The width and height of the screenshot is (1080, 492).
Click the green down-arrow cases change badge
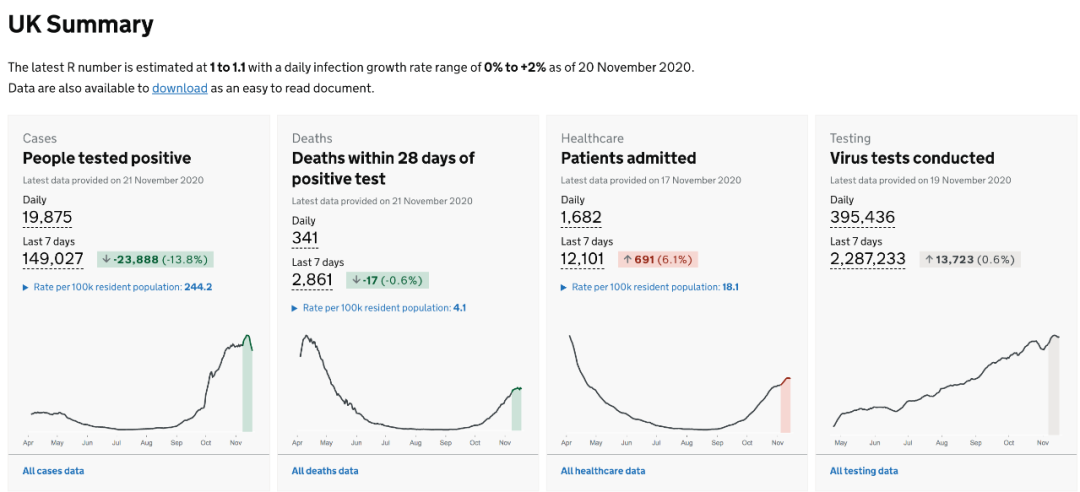click(155, 260)
